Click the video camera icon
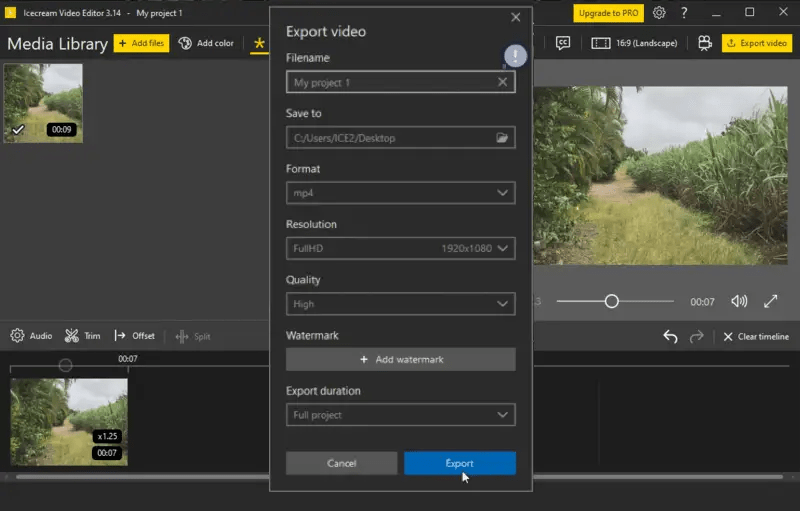The image size is (800, 511). pyautogui.click(x=705, y=43)
